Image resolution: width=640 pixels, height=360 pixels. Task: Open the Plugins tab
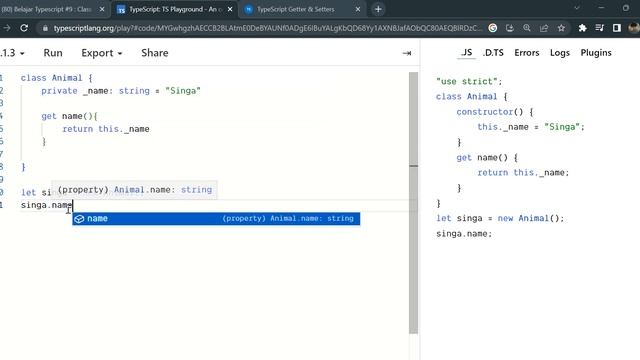(596, 53)
